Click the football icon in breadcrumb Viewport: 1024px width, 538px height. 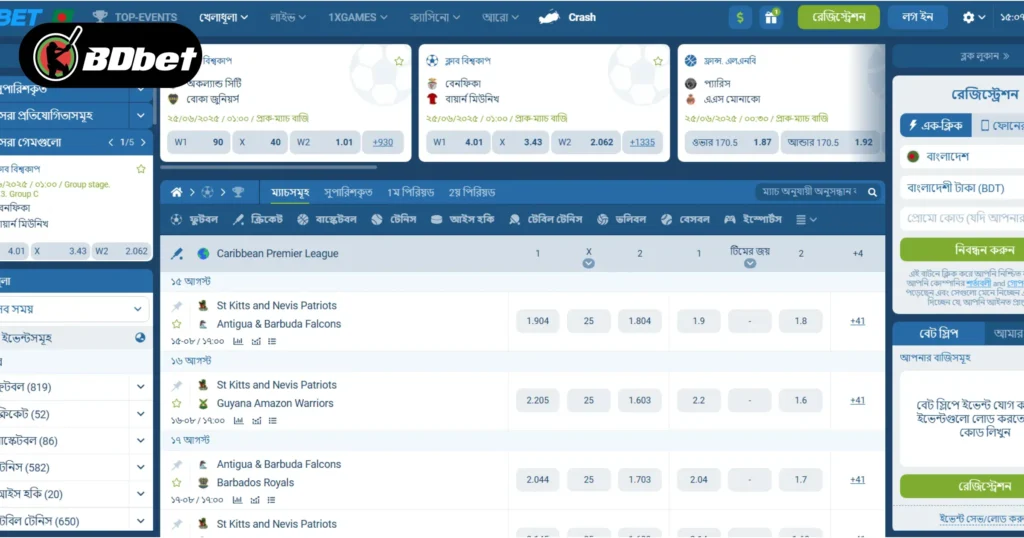click(207, 192)
